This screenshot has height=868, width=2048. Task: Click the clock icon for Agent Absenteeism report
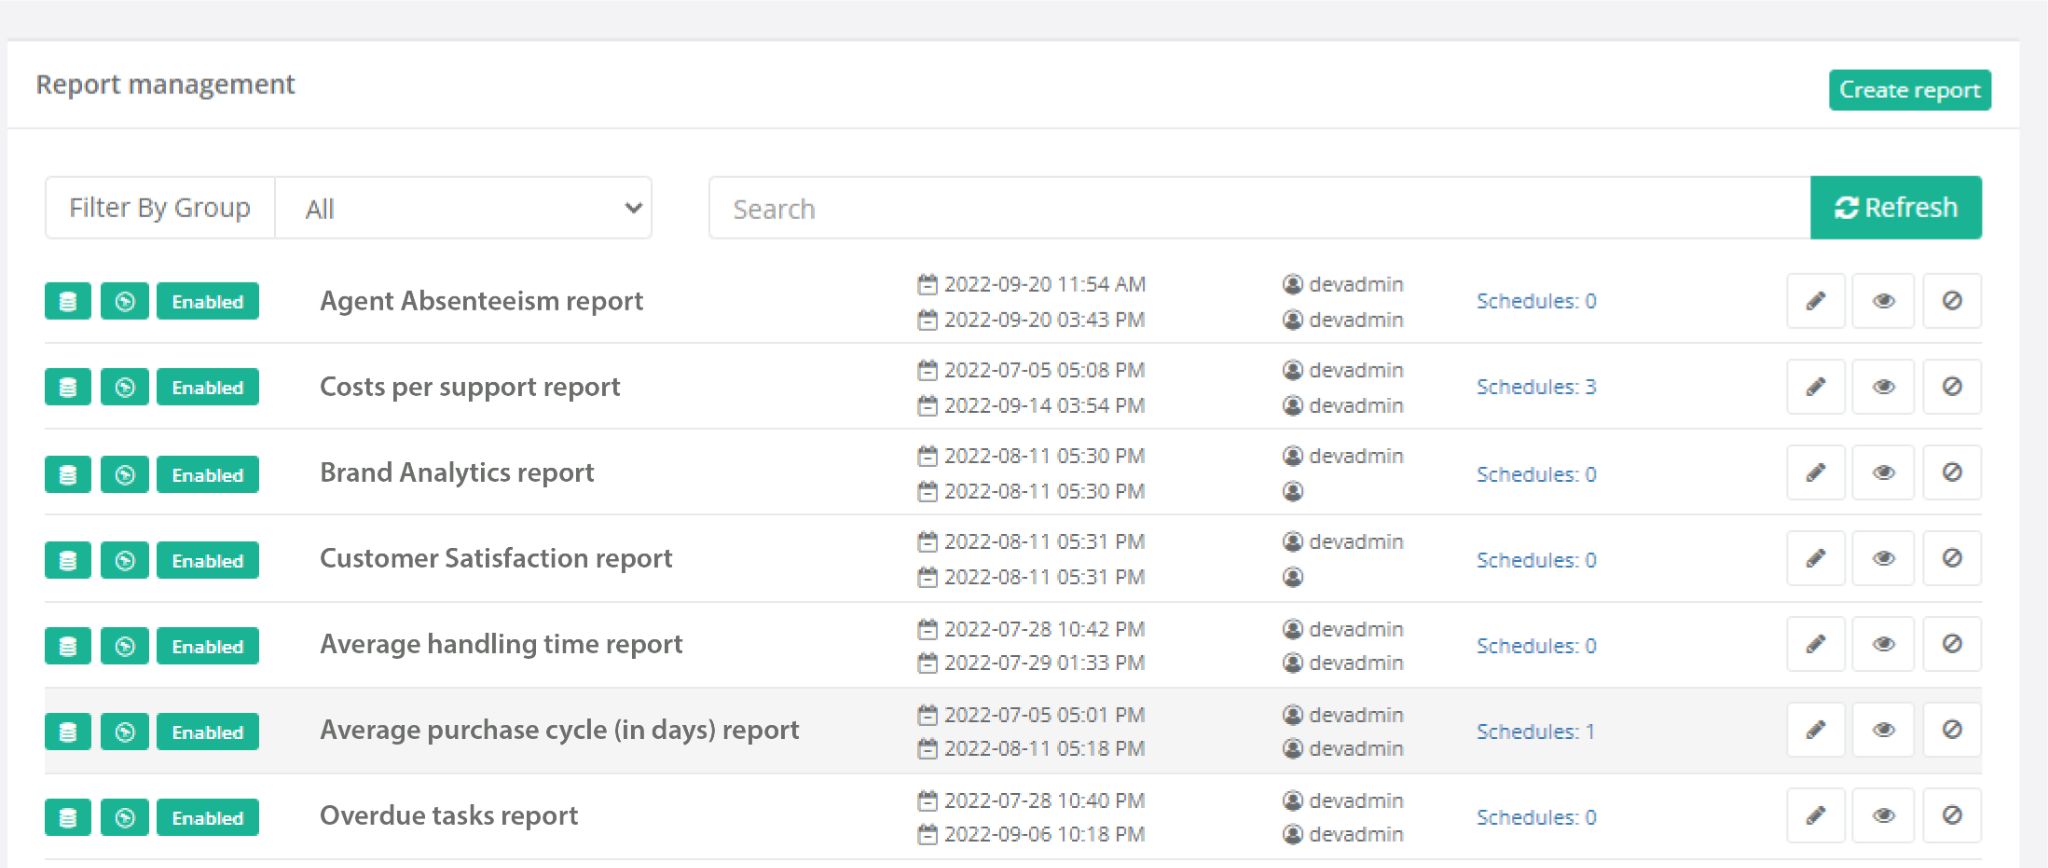[125, 301]
